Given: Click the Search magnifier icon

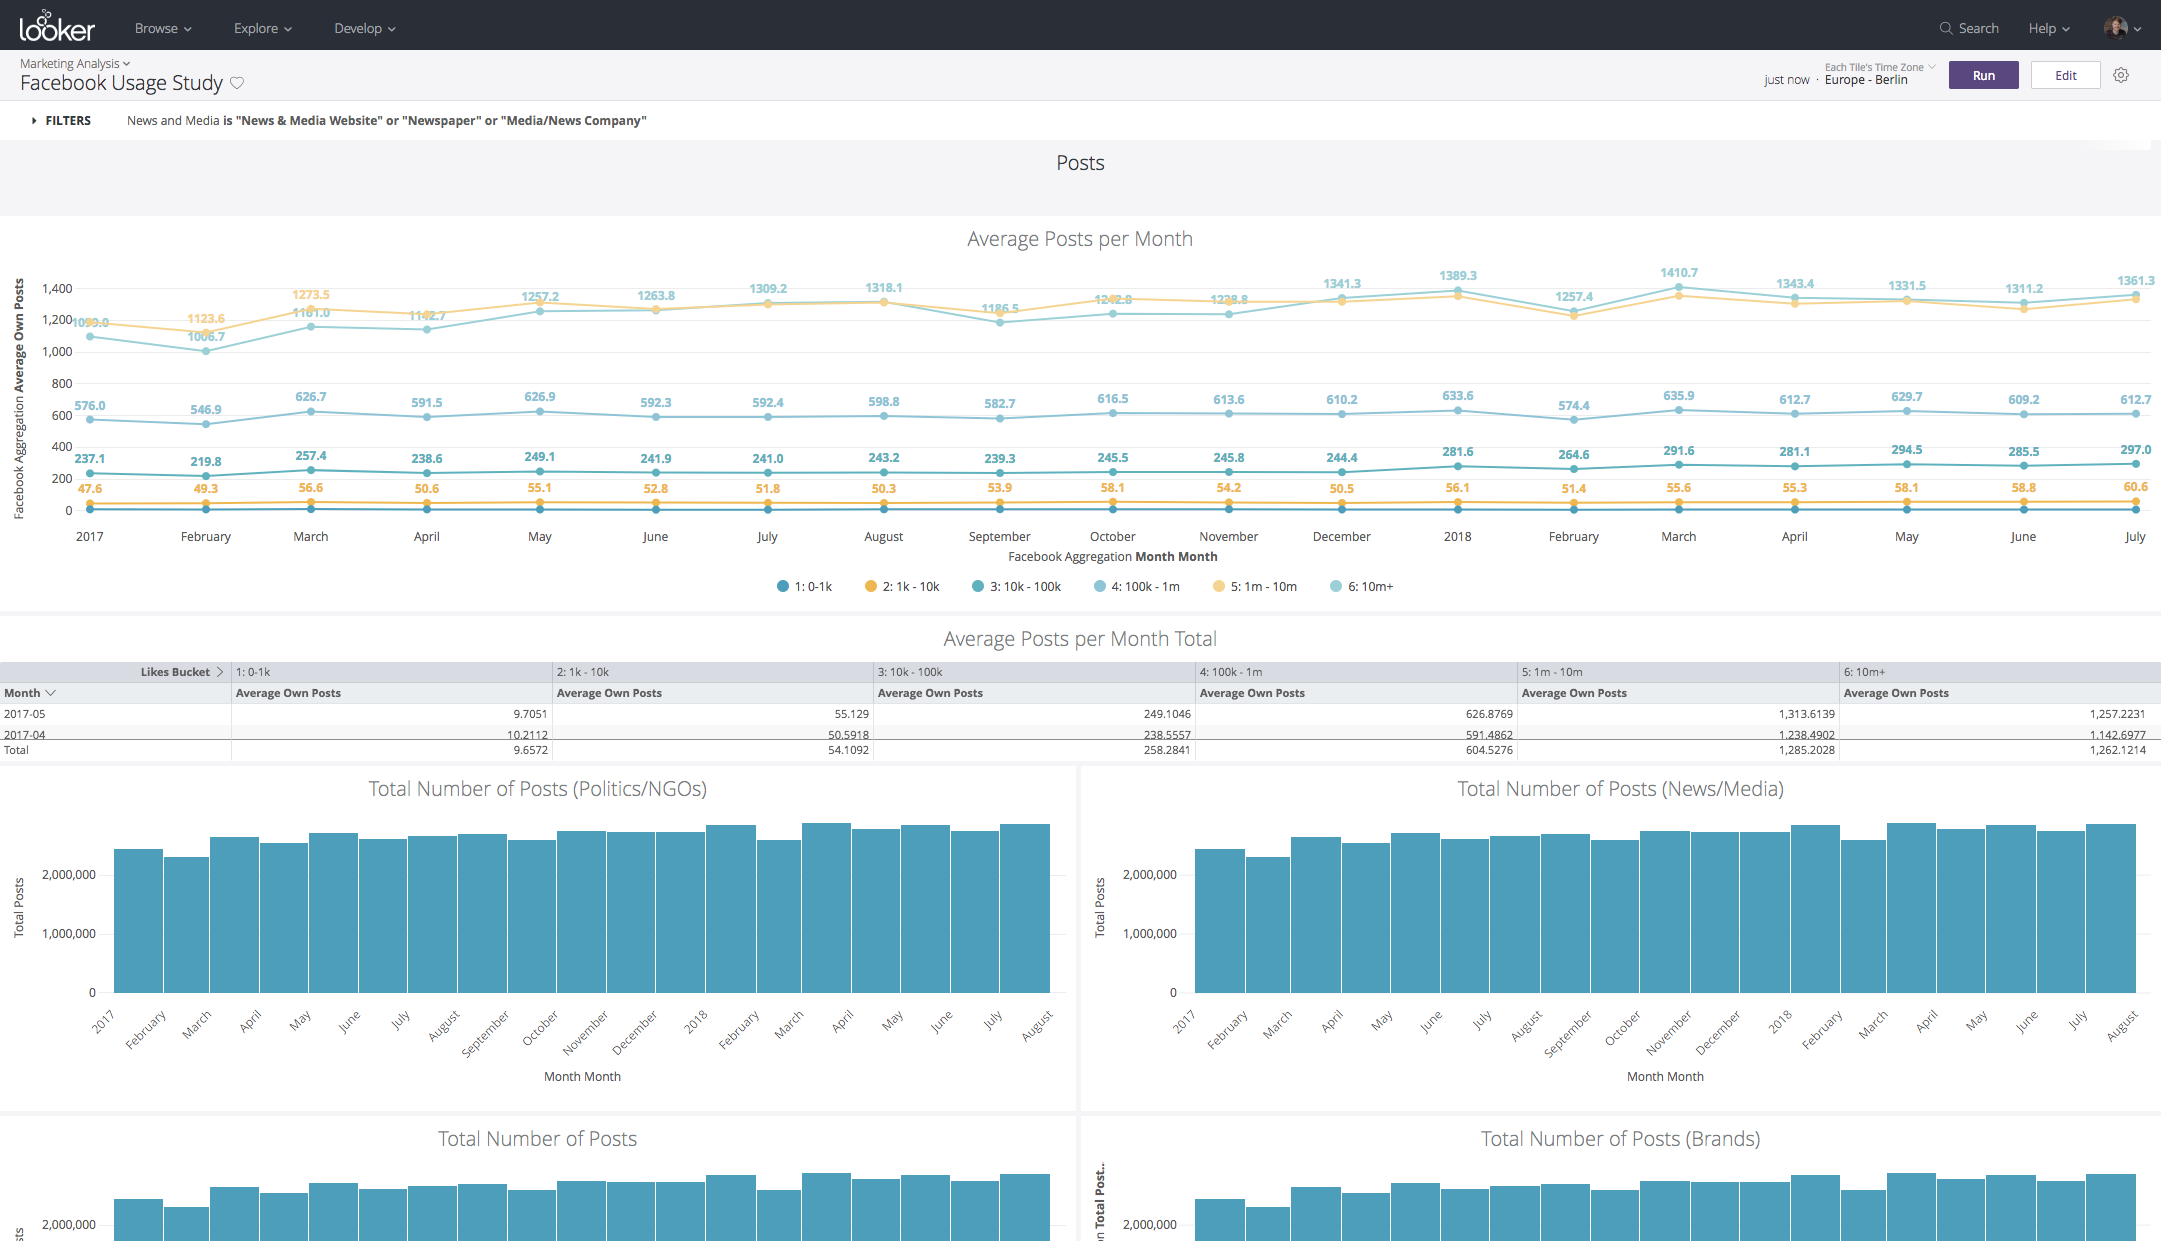Looking at the screenshot, I should coord(1946,28).
